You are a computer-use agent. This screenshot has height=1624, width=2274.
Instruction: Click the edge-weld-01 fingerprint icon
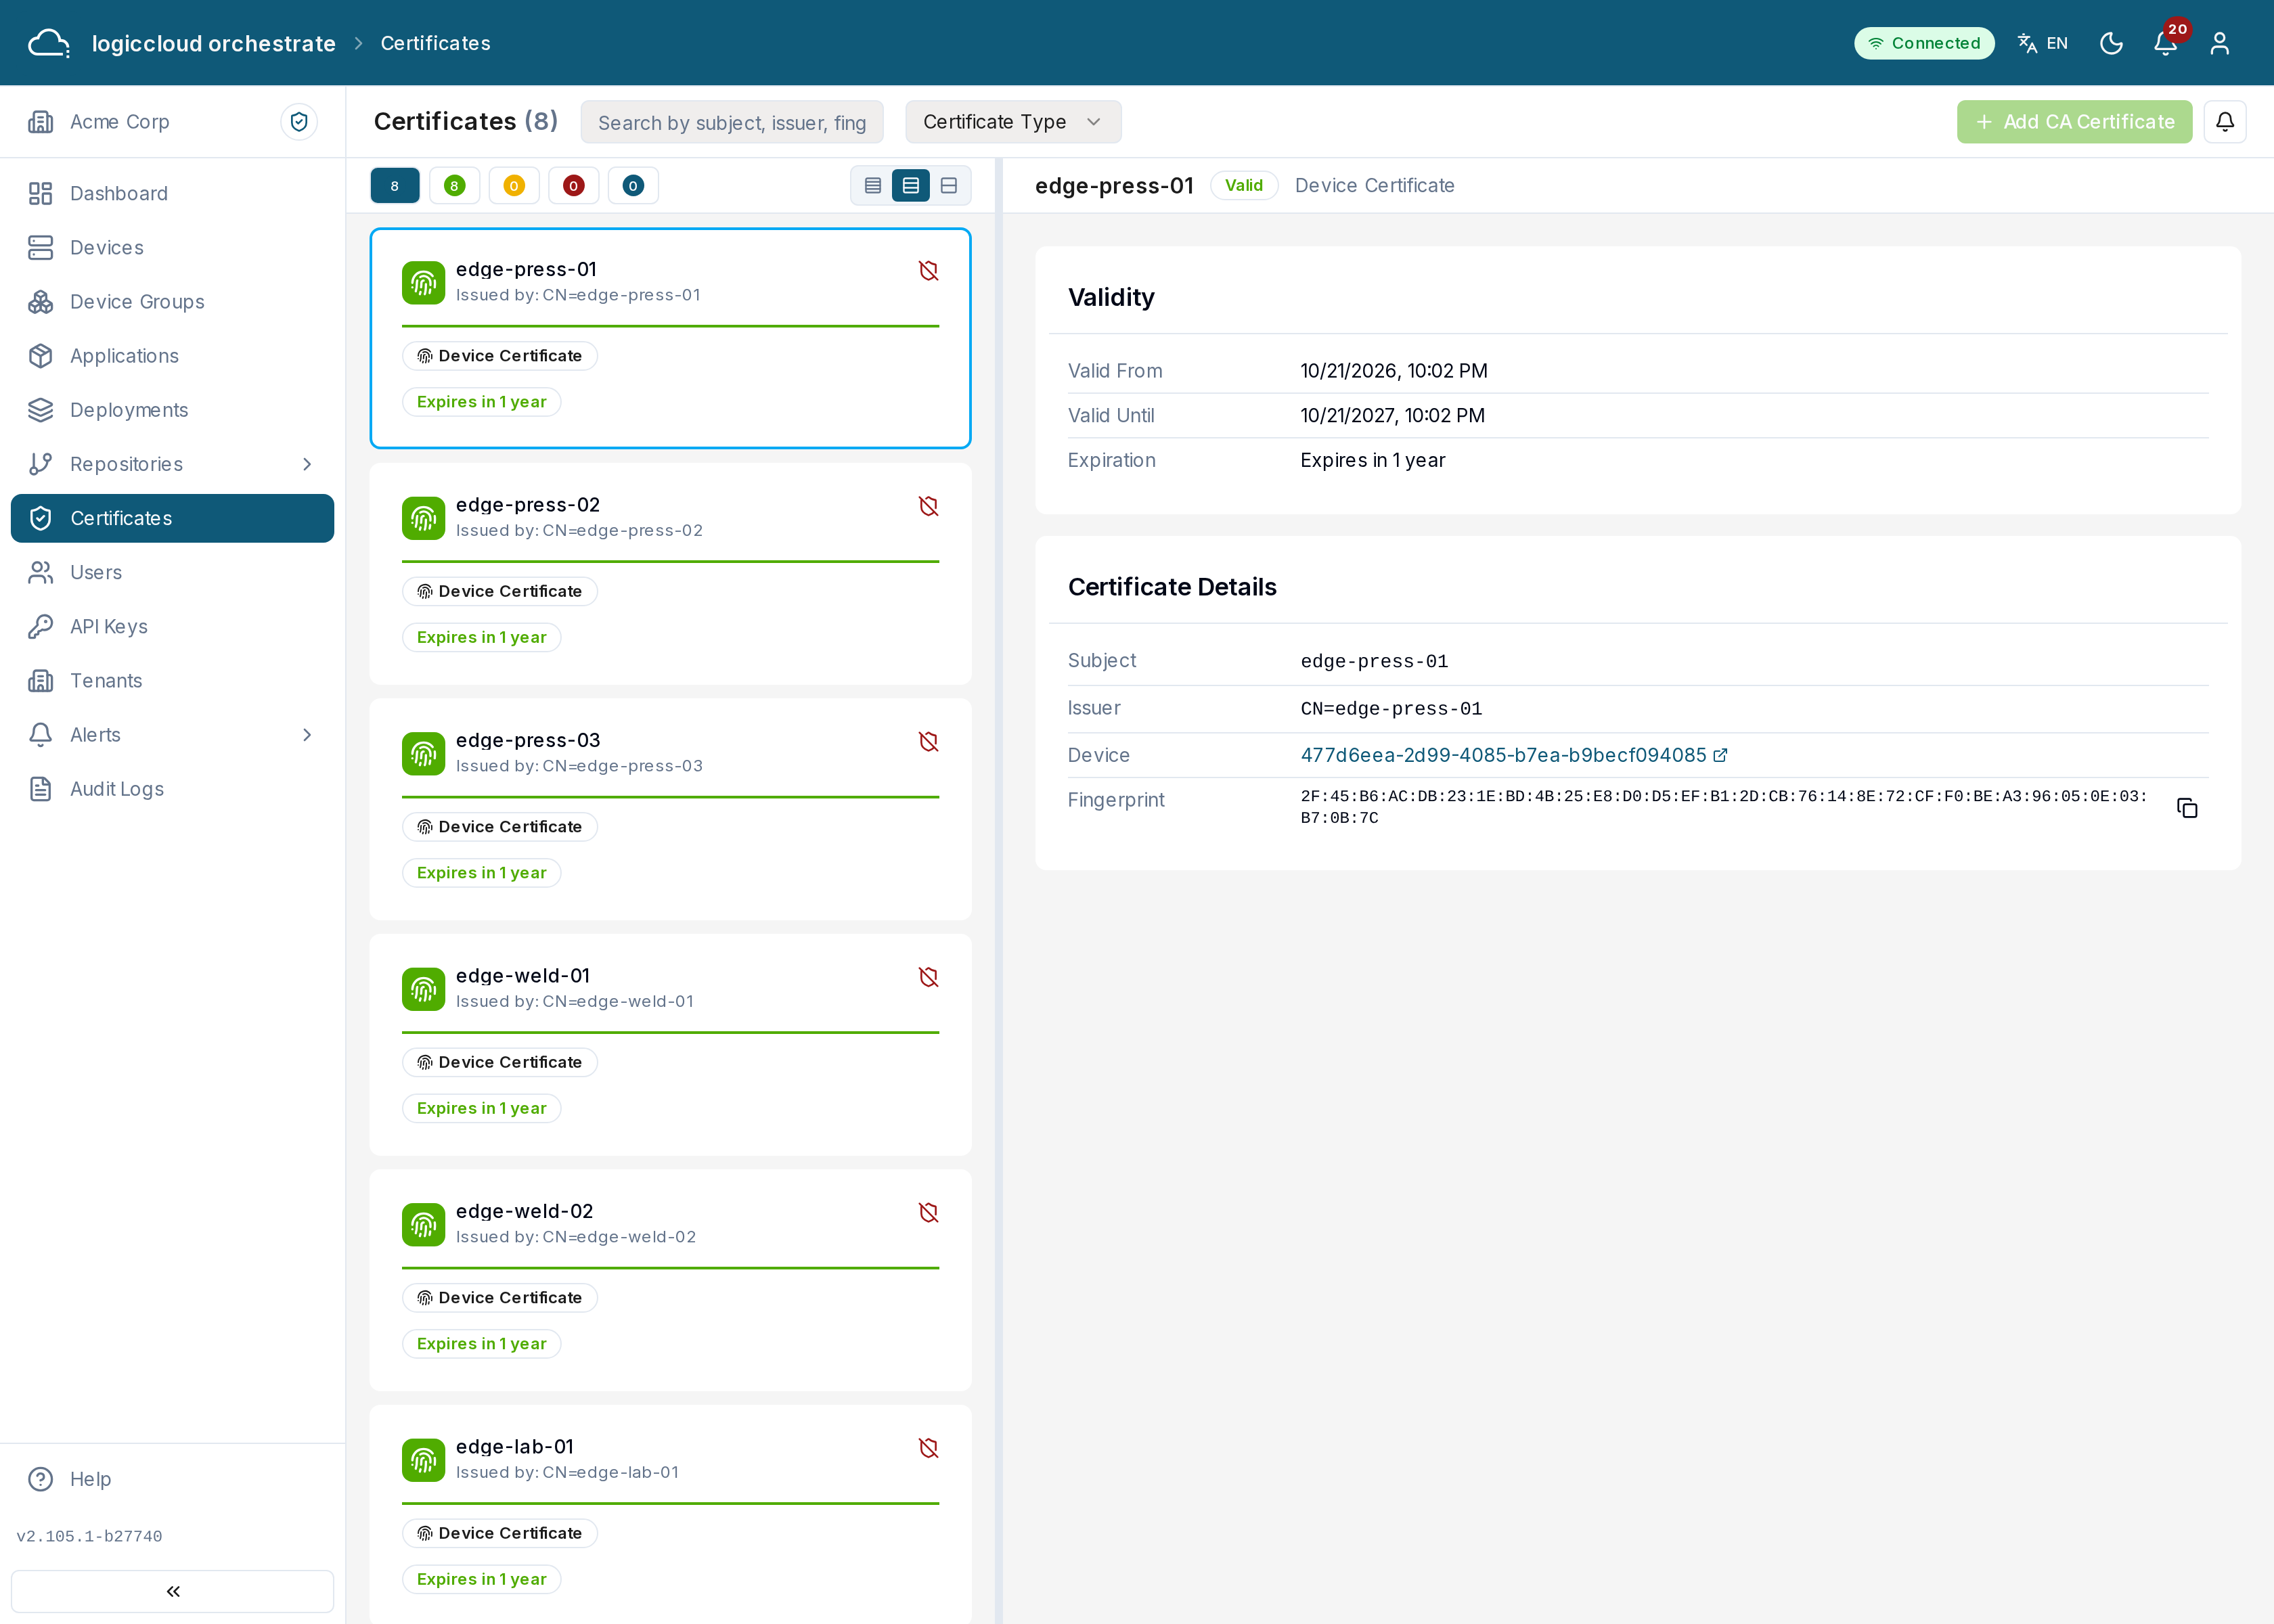pyautogui.click(x=423, y=989)
